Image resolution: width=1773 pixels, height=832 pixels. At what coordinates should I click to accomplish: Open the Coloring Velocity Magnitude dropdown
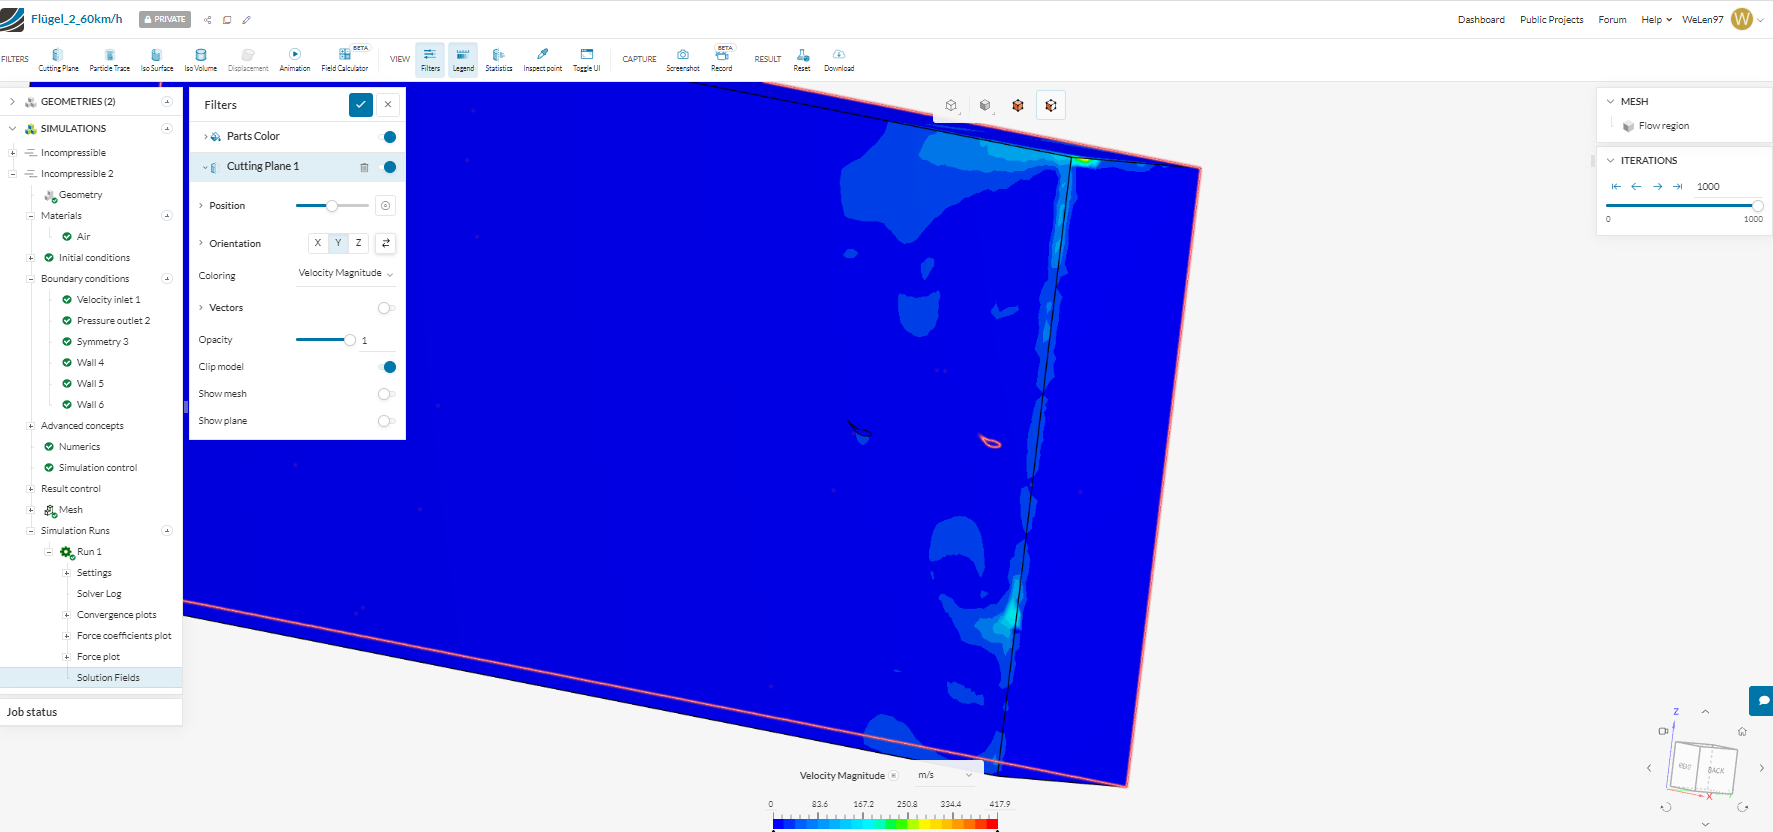(346, 273)
